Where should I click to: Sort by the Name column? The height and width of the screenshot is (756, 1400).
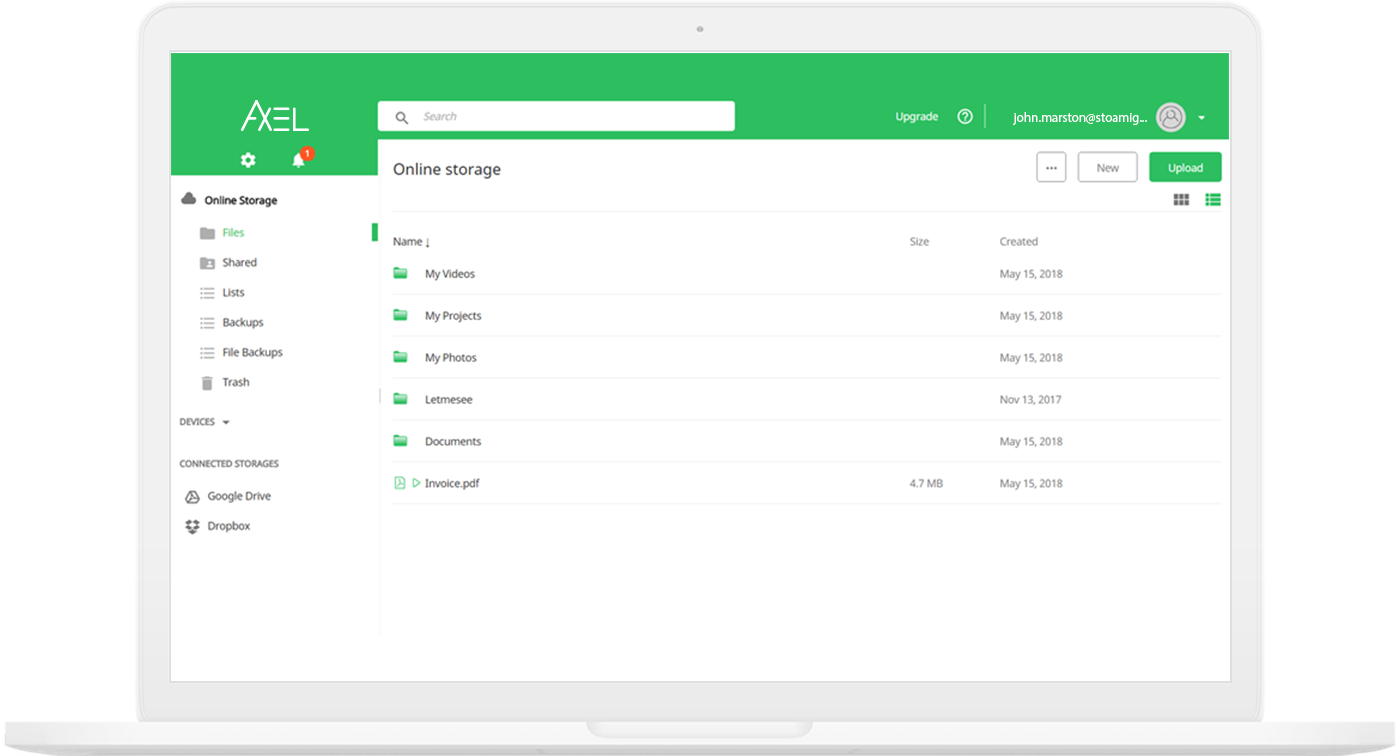[411, 242]
